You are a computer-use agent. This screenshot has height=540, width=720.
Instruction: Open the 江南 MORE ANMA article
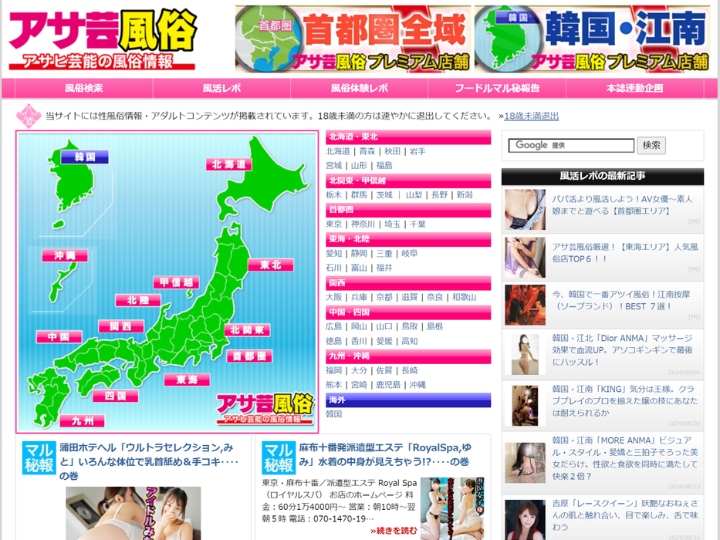624,458
